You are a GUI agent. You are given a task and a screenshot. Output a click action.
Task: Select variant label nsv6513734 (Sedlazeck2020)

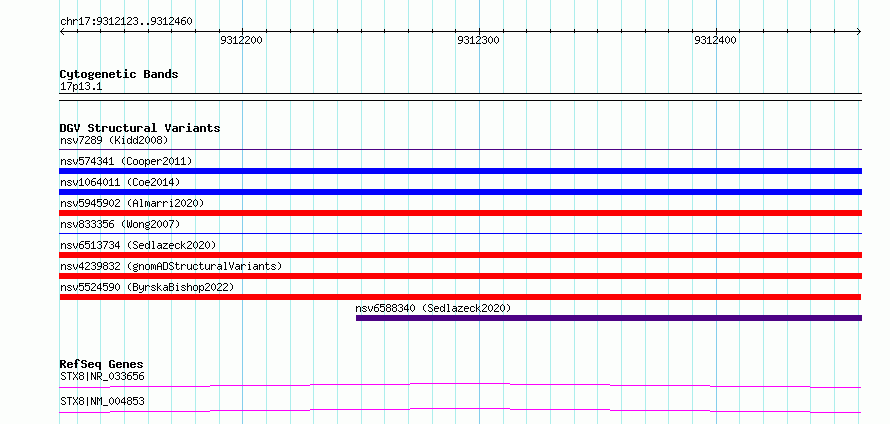(138, 245)
